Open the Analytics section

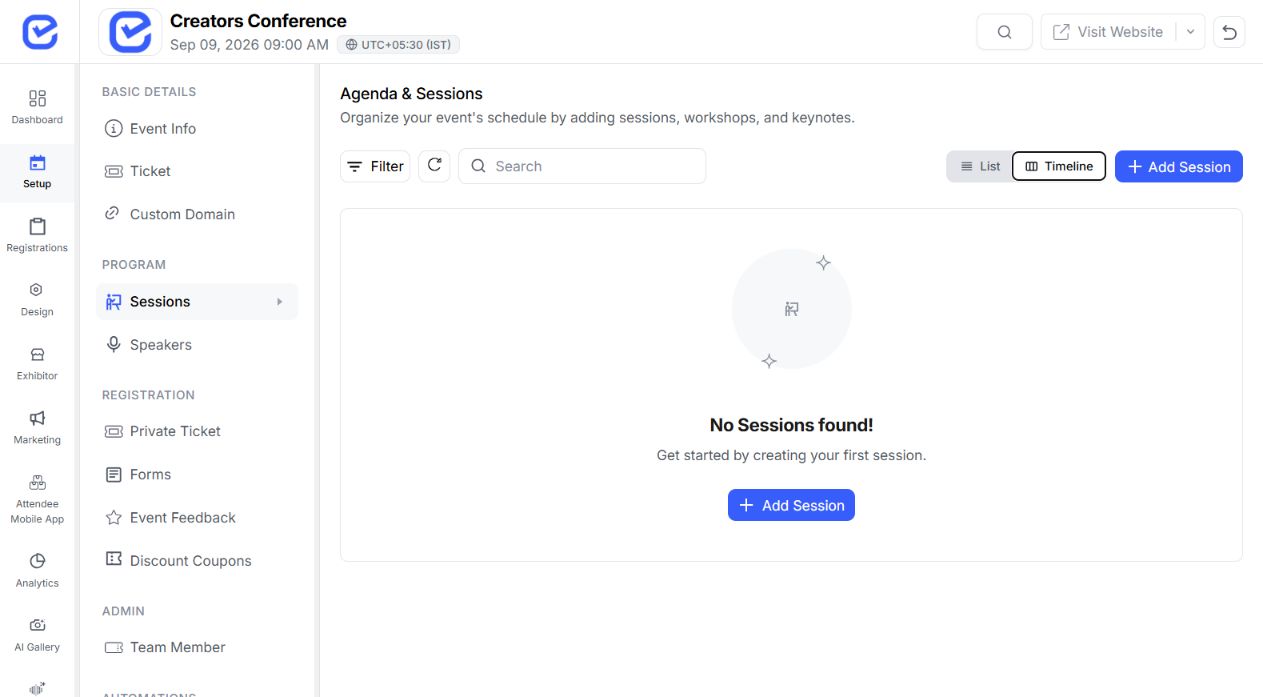[37, 570]
